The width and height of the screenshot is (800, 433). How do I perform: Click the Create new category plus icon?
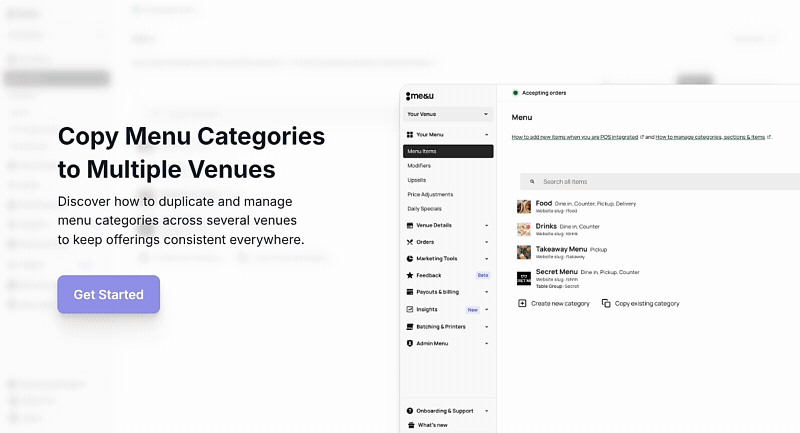tap(522, 303)
